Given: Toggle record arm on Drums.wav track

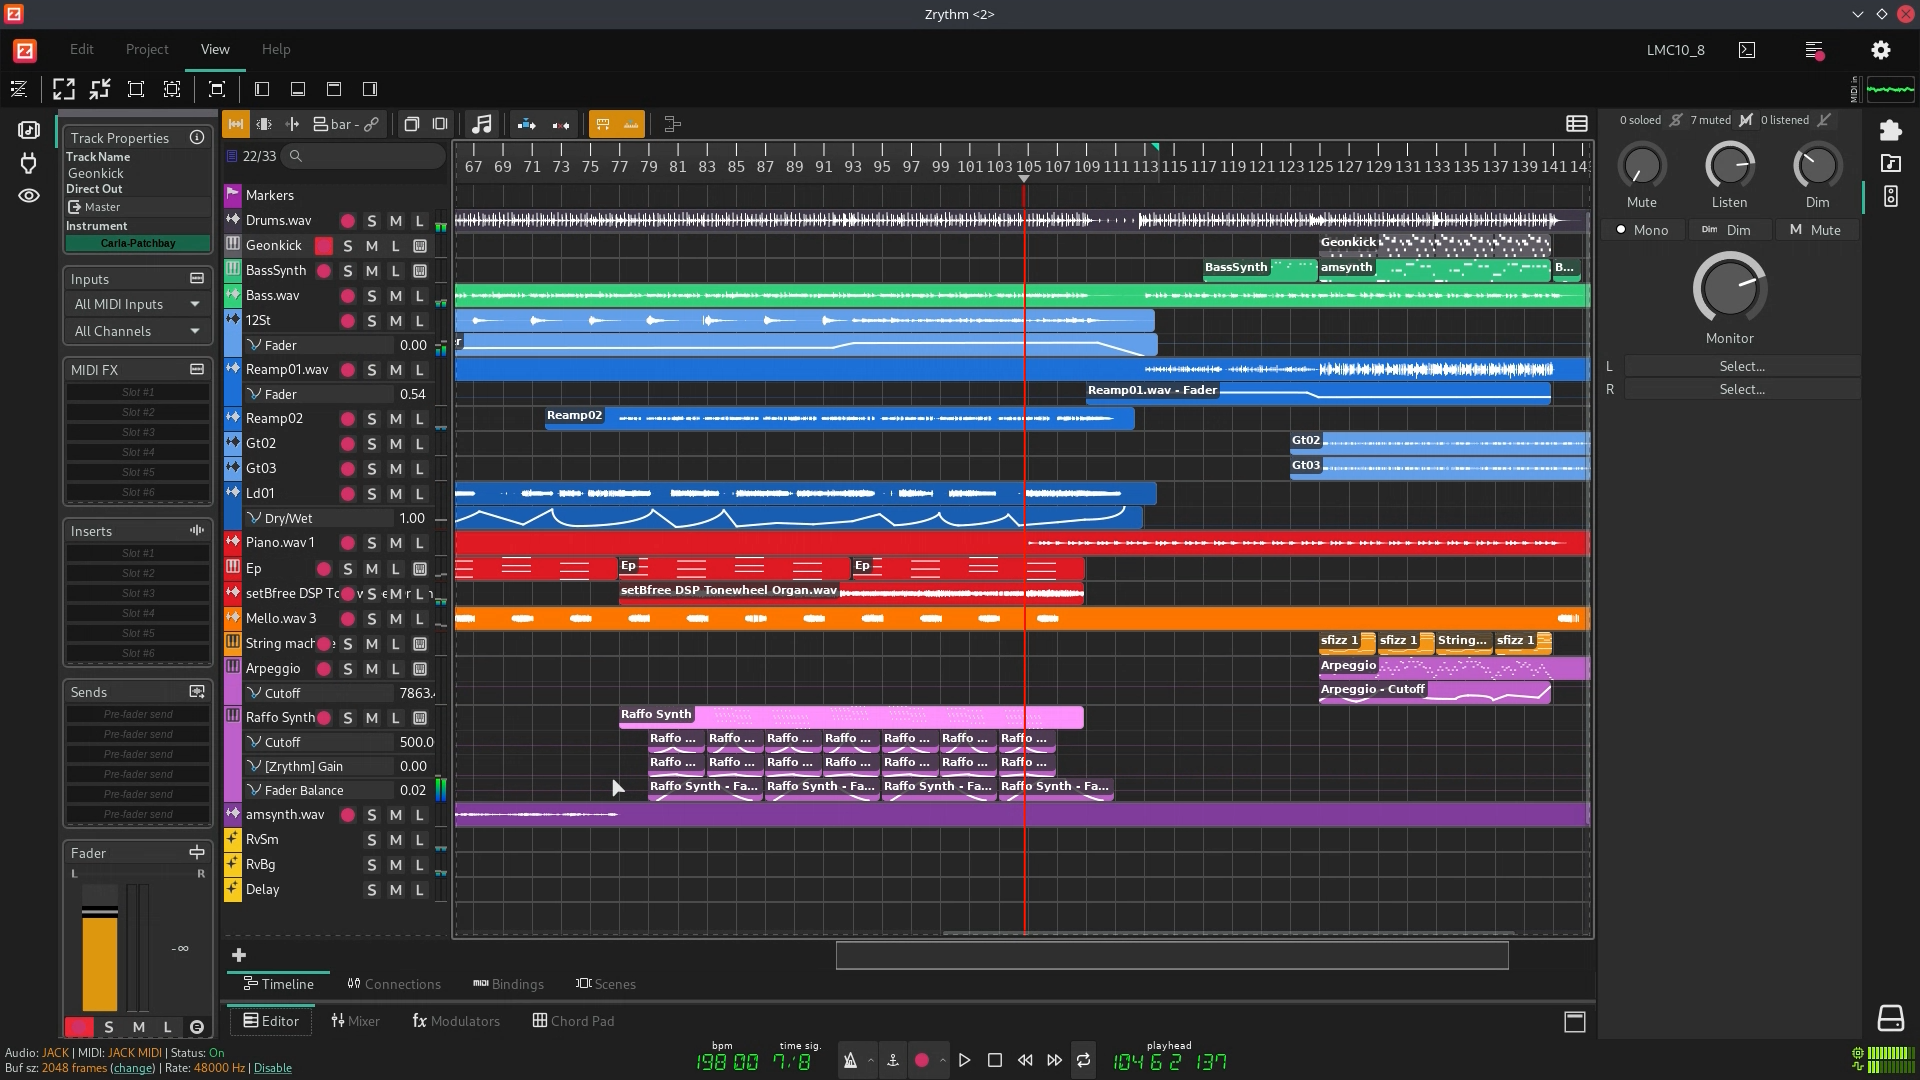Looking at the screenshot, I should (x=347, y=221).
